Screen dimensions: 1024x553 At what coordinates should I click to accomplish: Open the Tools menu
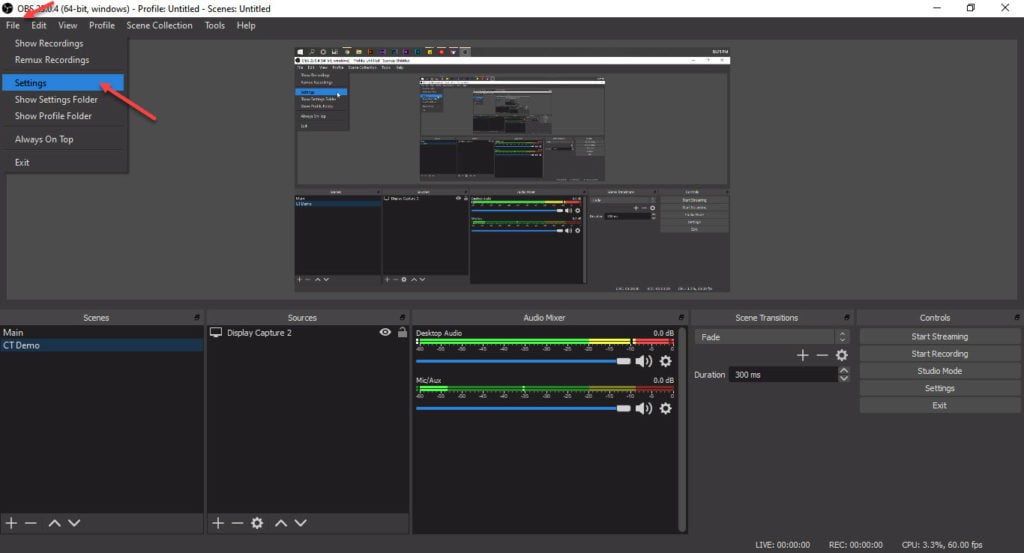pos(214,25)
